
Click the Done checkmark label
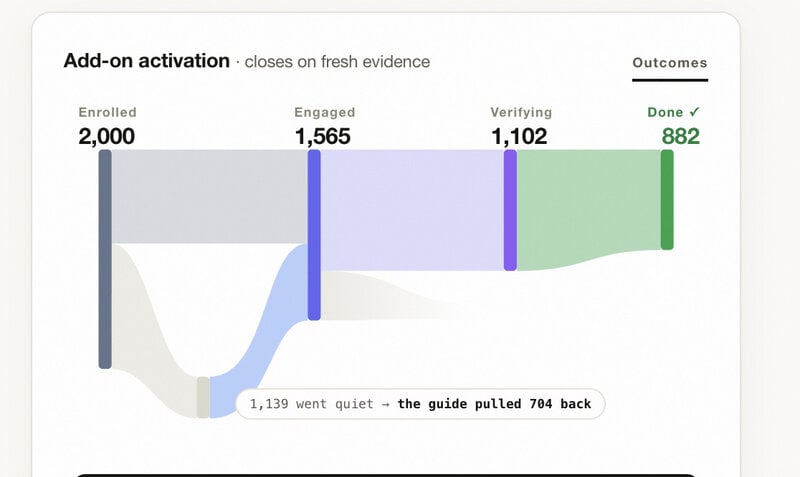pos(674,112)
